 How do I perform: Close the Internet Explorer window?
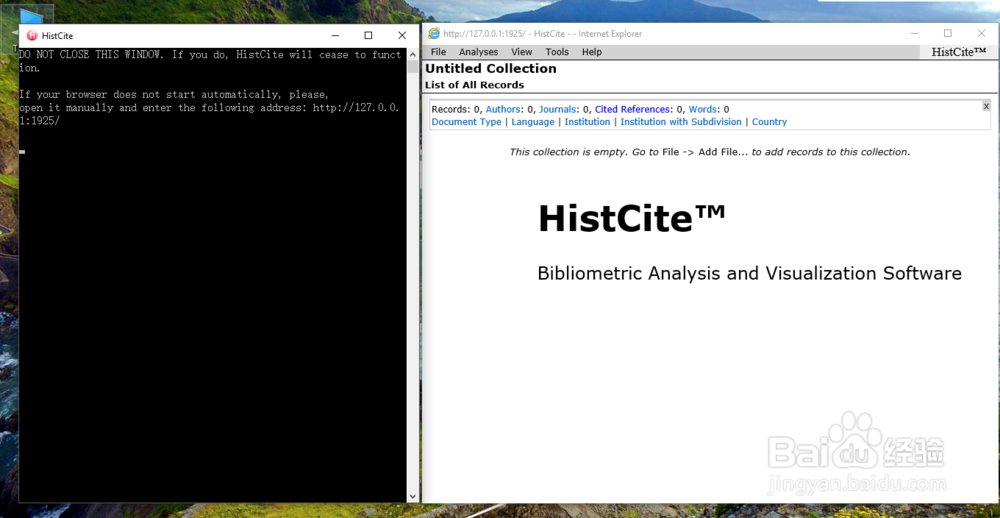982,33
